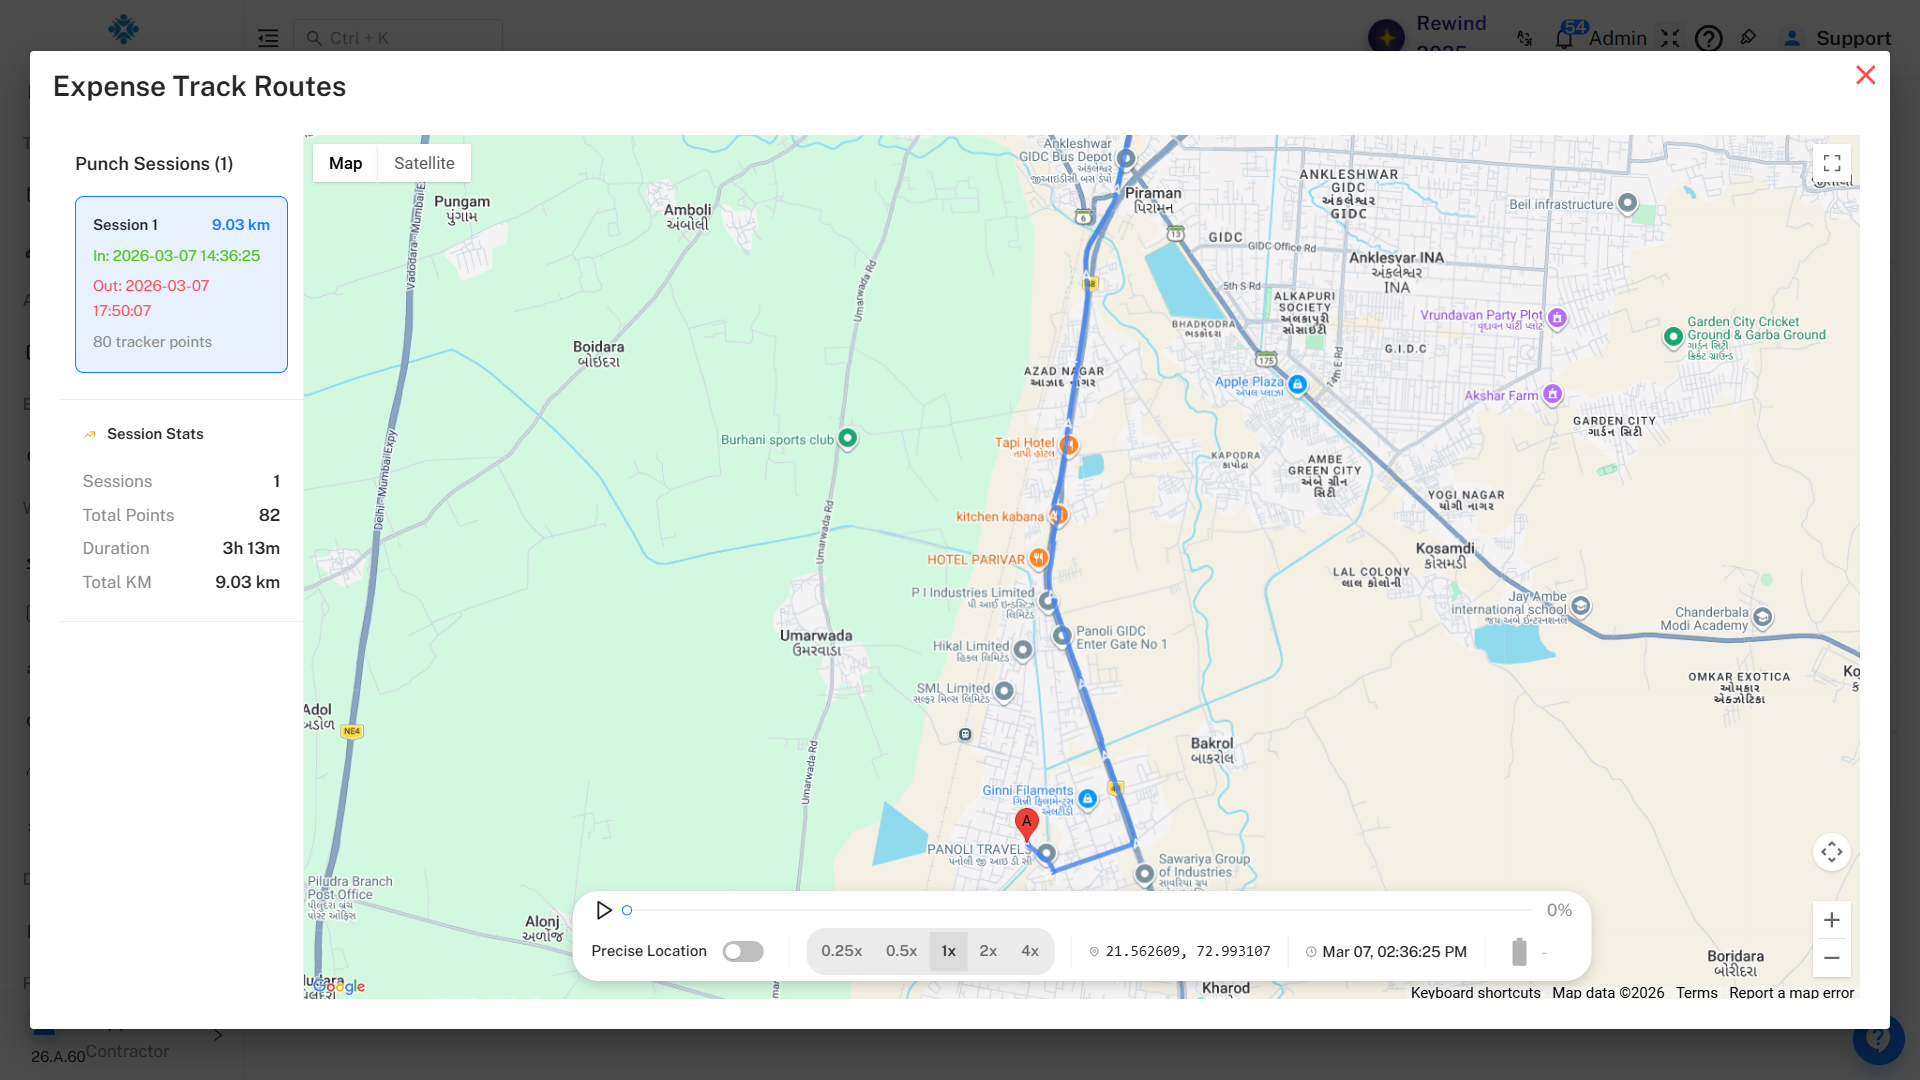The height and width of the screenshot is (1080, 1920).
Task: Click Burhani sports club pin
Action: [x=848, y=438]
